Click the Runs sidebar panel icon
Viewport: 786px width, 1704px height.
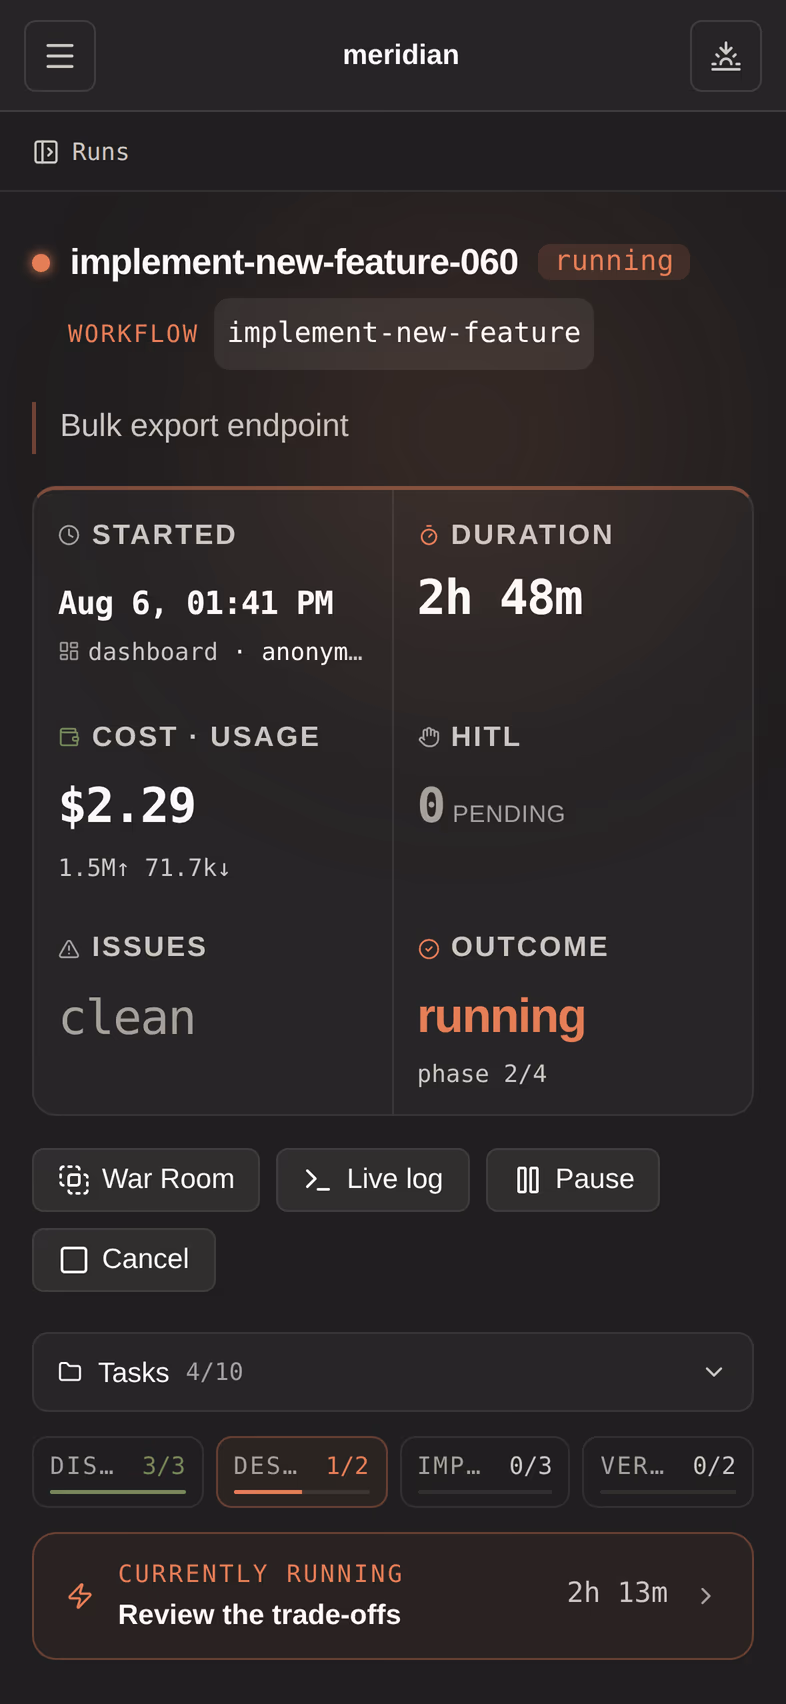point(46,152)
